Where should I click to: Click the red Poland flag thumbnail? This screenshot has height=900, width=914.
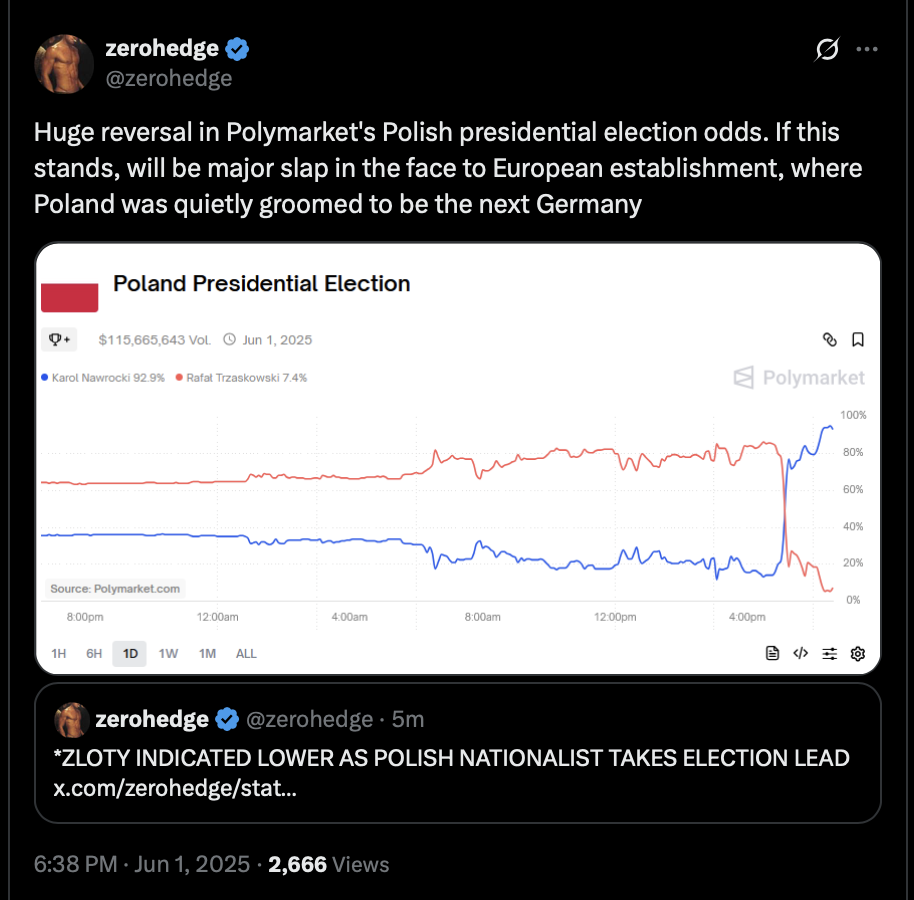(69, 297)
